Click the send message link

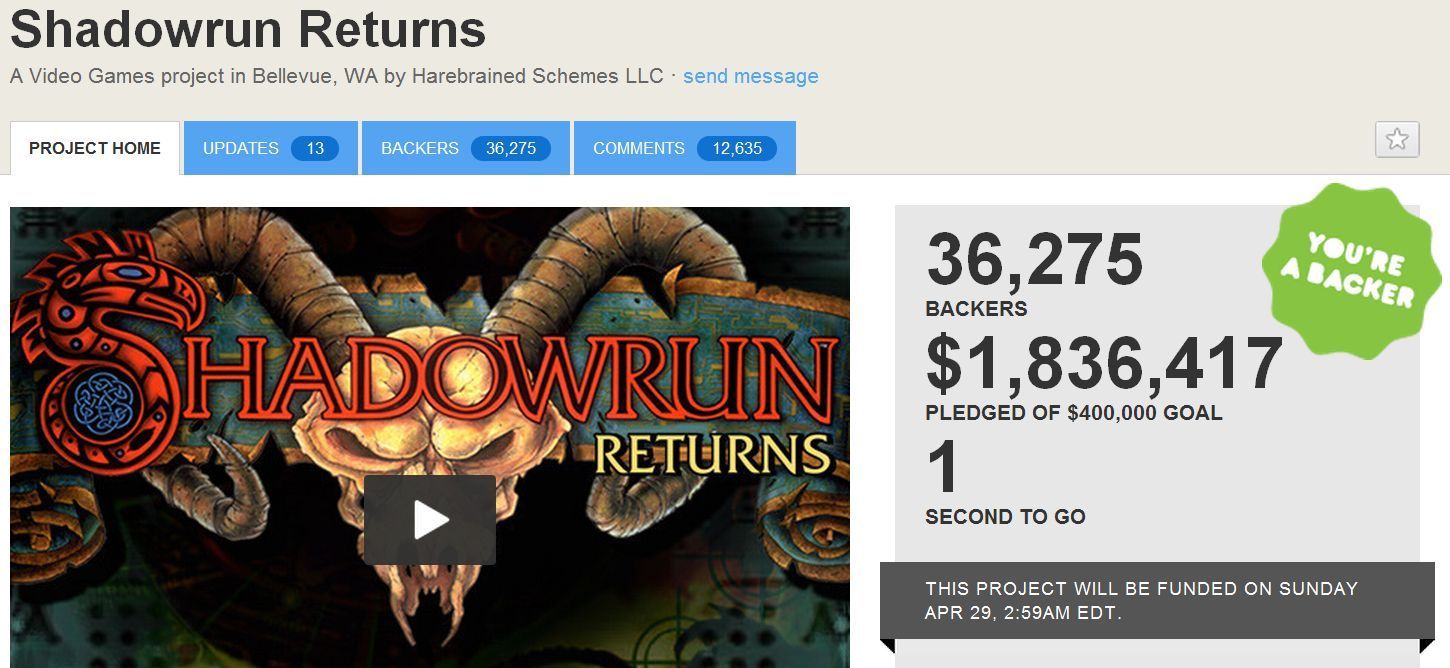750,76
